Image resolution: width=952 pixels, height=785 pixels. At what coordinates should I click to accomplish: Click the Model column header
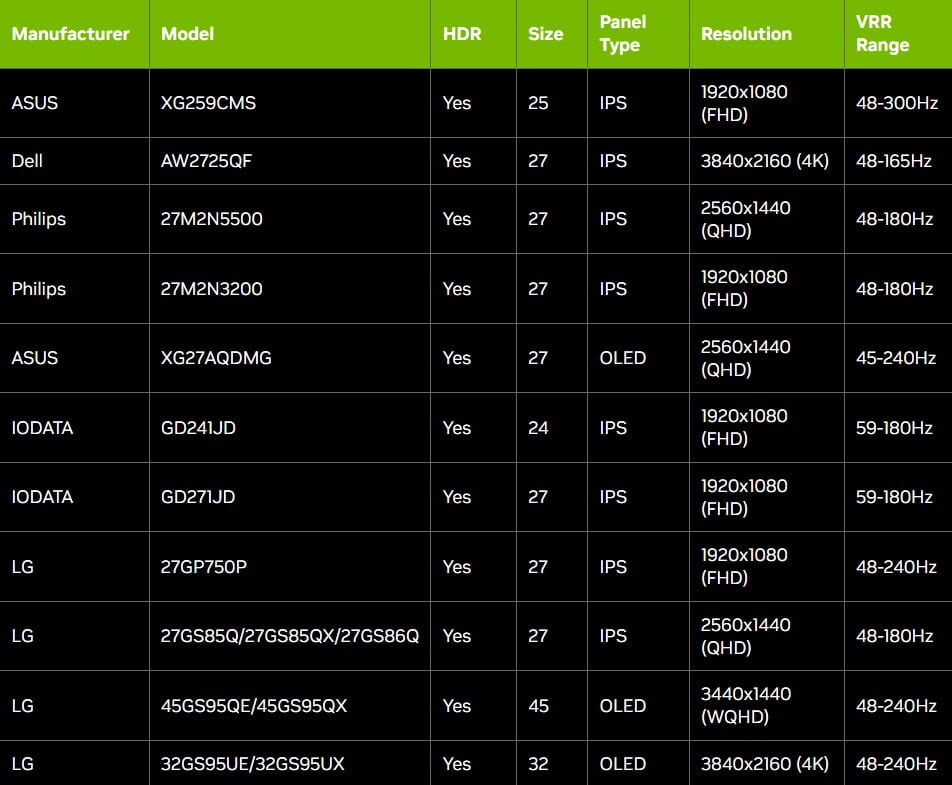point(188,34)
